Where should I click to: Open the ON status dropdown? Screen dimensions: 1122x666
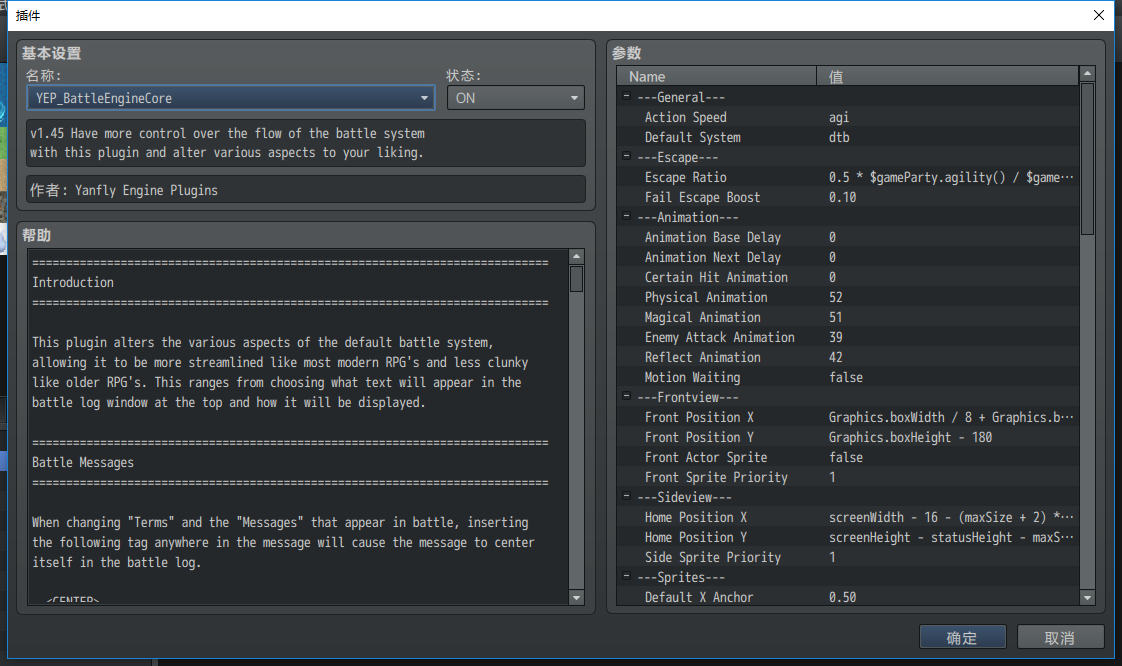515,98
